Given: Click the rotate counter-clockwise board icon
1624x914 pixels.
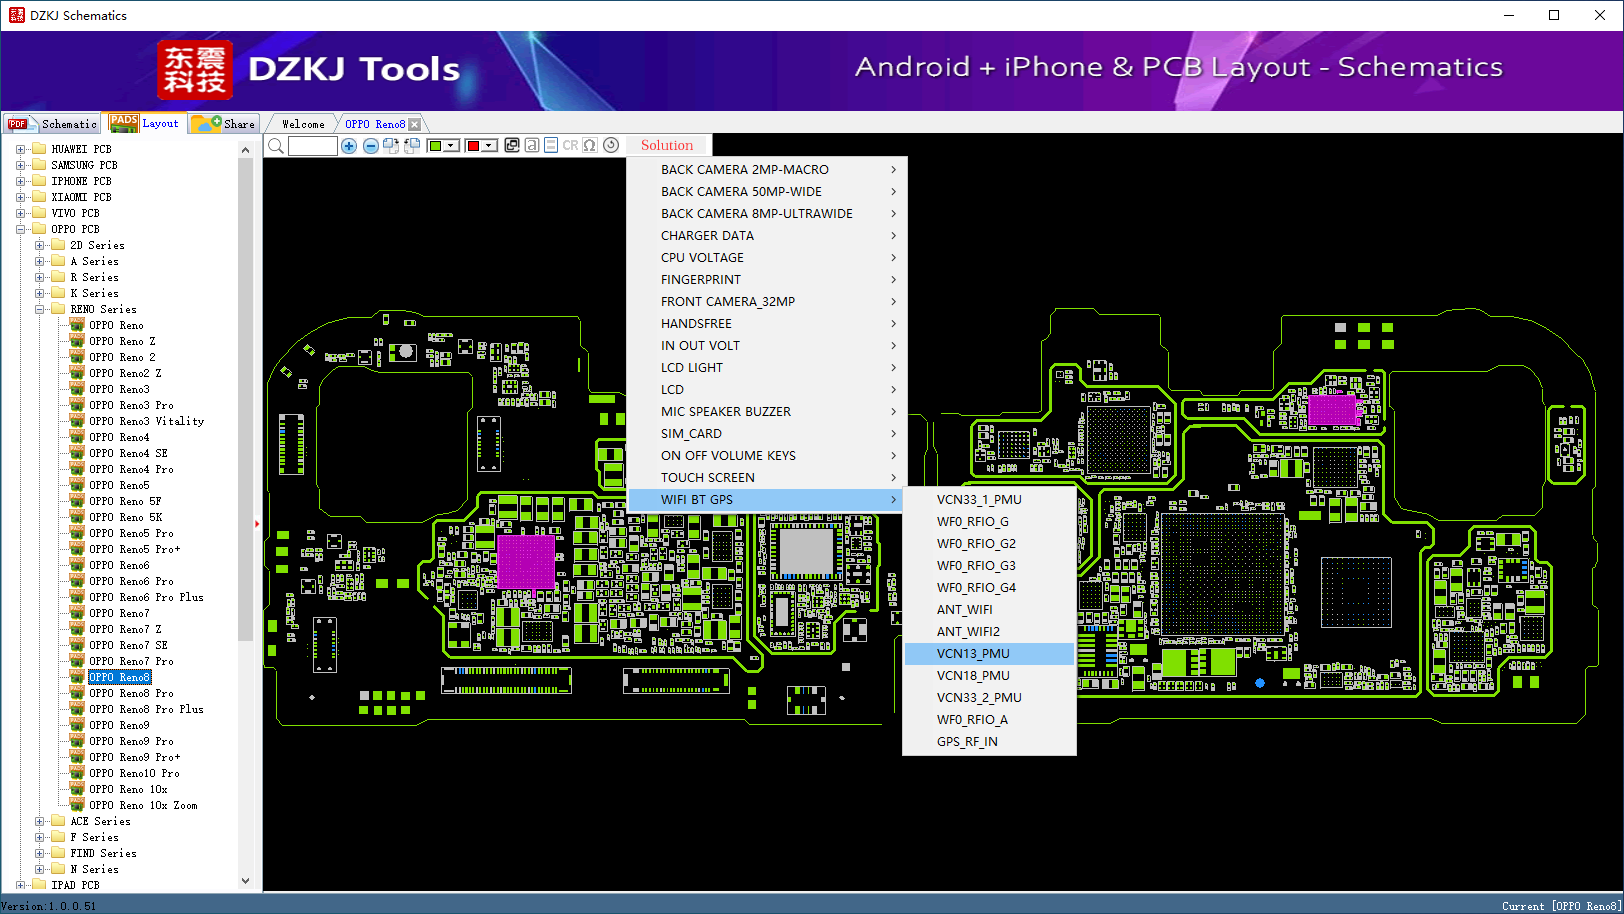Looking at the screenshot, I should point(412,146).
